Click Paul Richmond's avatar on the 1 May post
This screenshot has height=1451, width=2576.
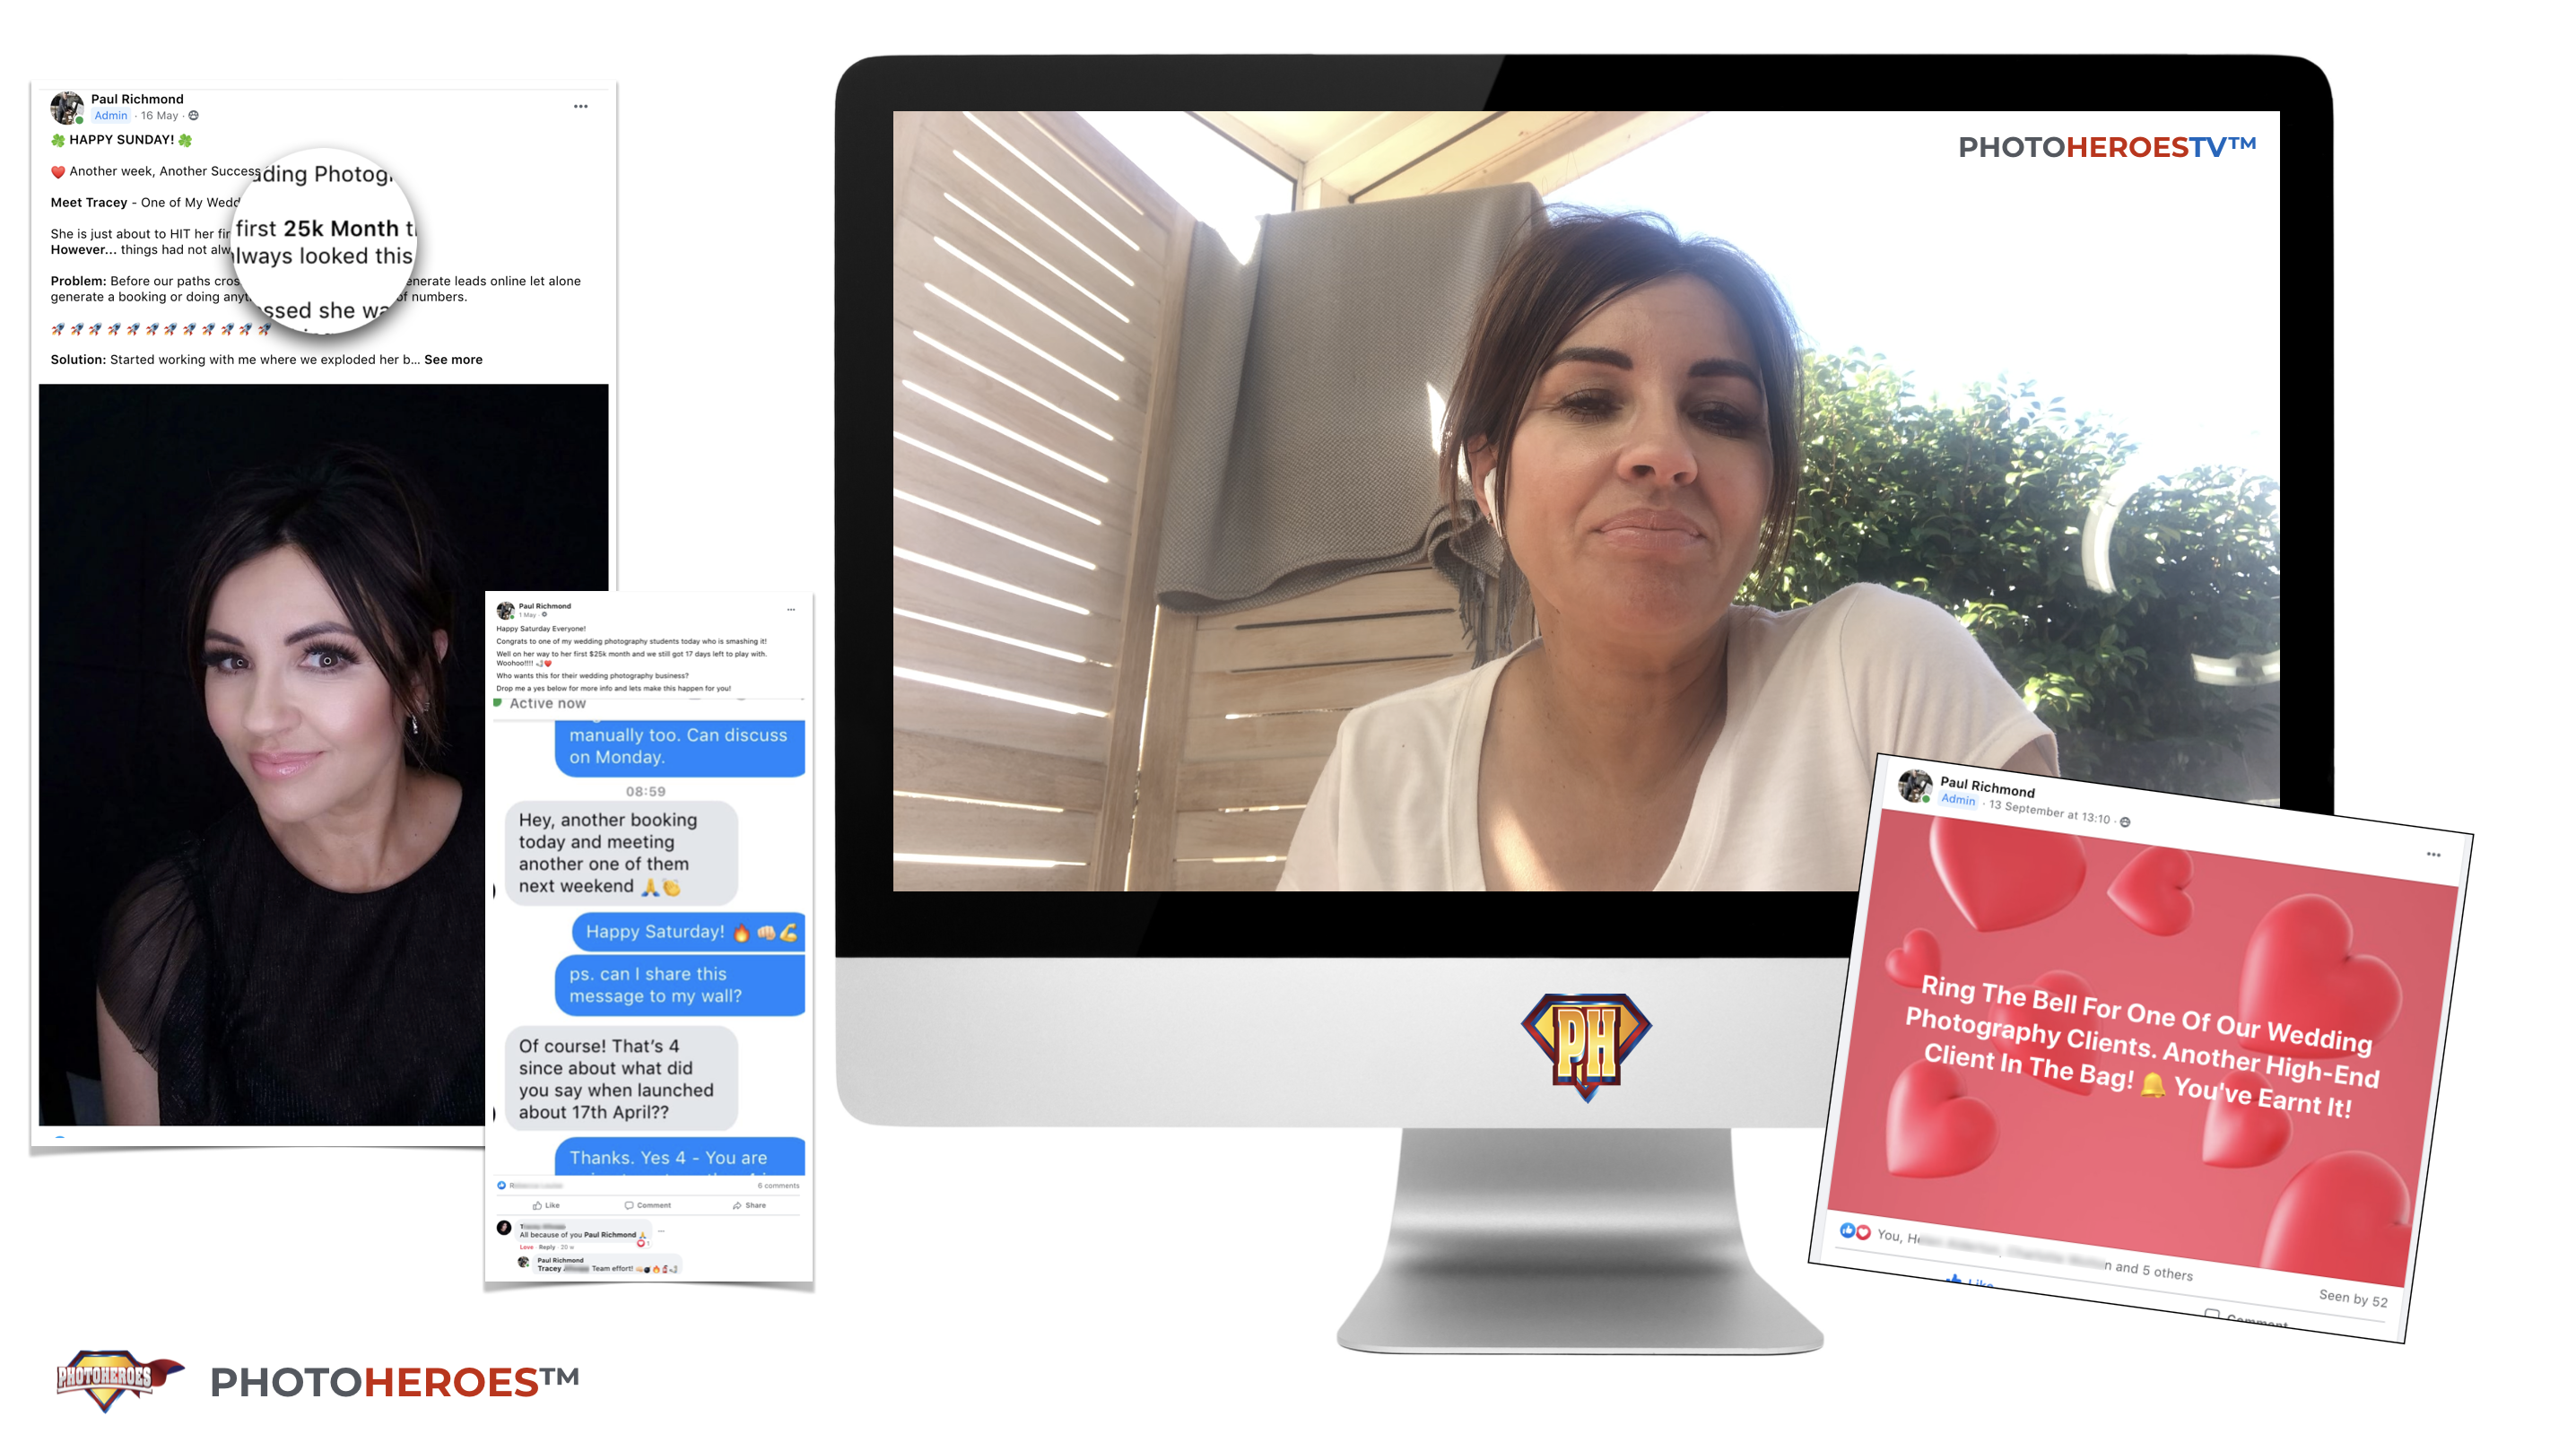coord(505,610)
